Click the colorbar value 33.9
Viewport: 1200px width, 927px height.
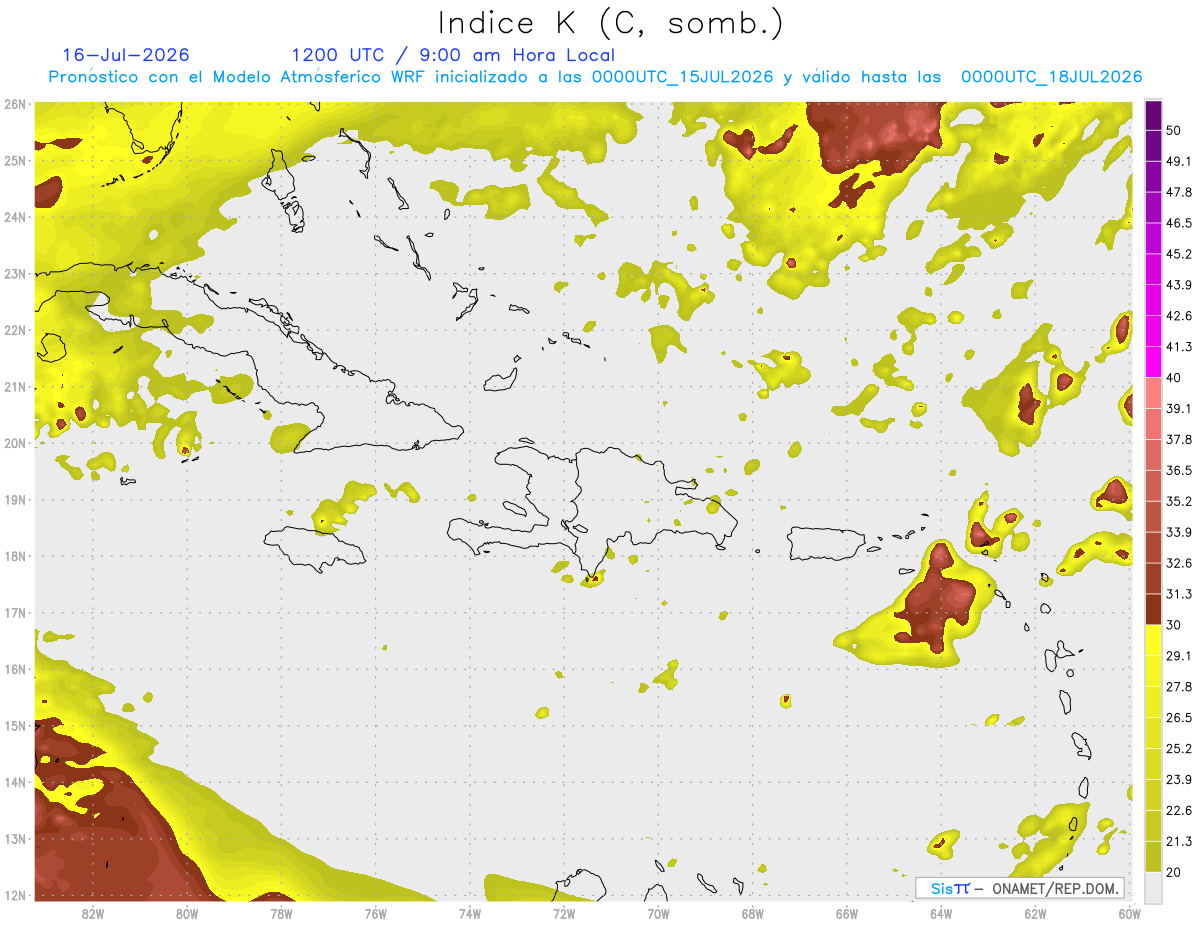[x=1179, y=532]
